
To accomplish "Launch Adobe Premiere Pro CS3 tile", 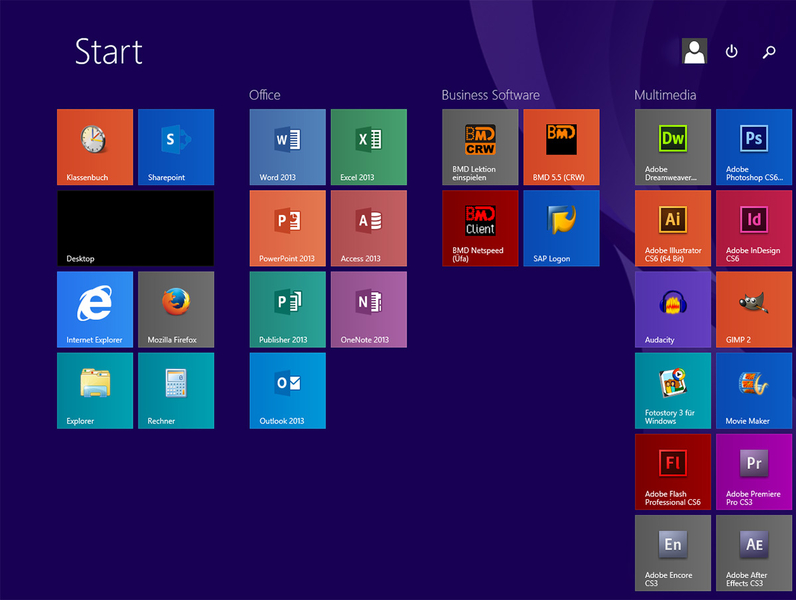I will [x=754, y=472].
